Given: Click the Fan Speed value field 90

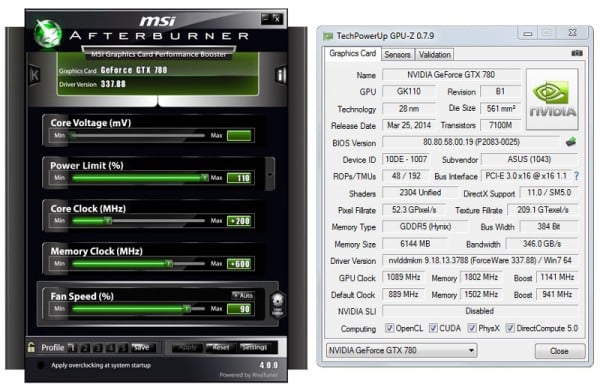Looking at the screenshot, I should point(239,308).
